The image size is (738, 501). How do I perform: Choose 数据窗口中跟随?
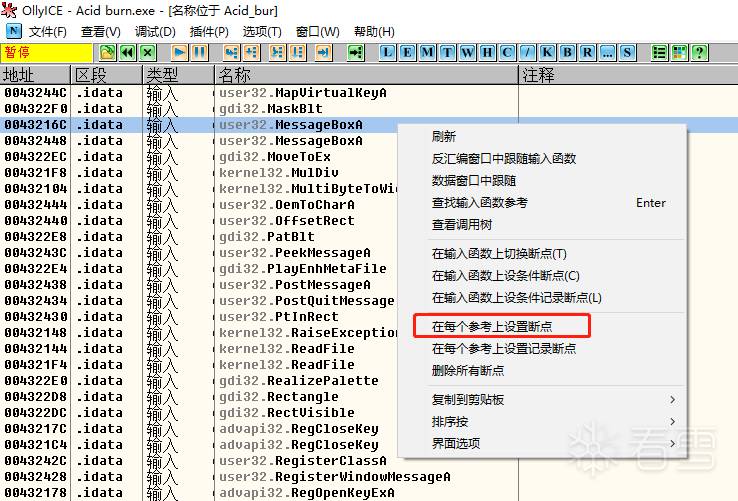coord(542,181)
